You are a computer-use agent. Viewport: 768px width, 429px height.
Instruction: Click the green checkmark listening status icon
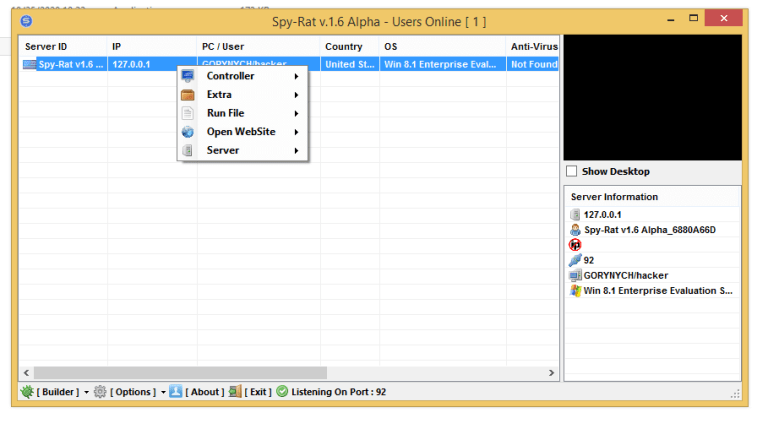pos(282,391)
